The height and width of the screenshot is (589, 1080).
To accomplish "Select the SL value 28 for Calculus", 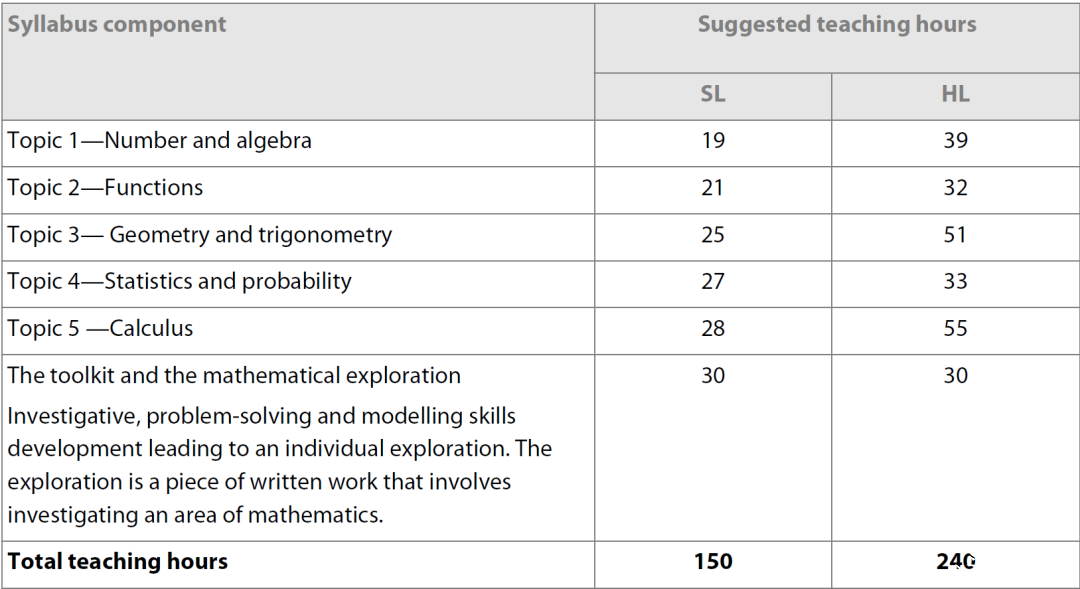I will (713, 328).
